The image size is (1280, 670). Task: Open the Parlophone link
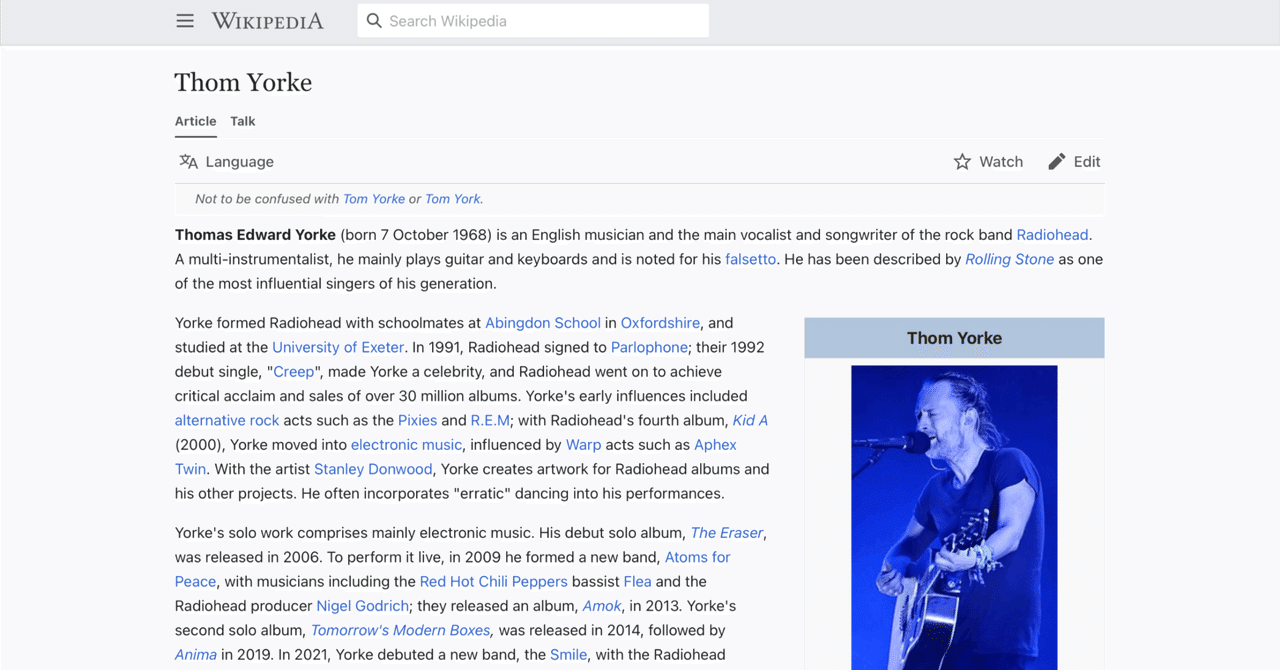pyautogui.click(x=650, y=347)
